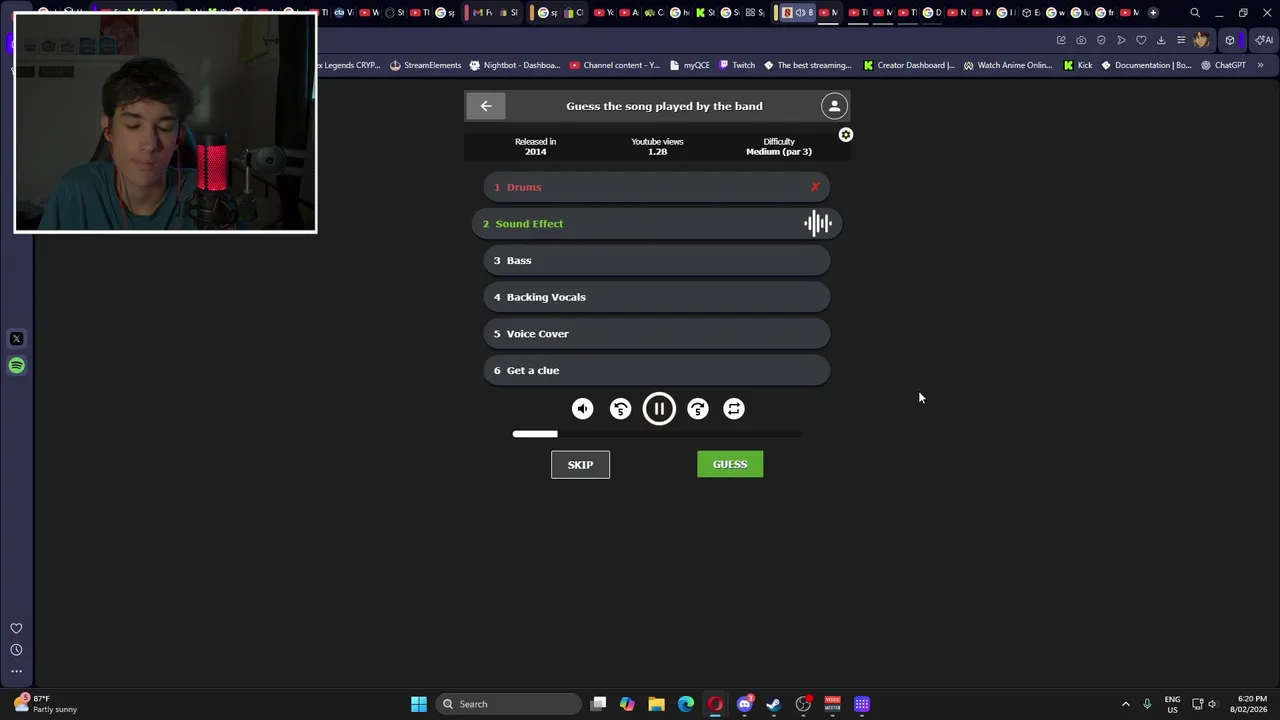Open Microsoft Edge from the taskbar
This screenshot has width=1280, height=720.
pos(686,704)
